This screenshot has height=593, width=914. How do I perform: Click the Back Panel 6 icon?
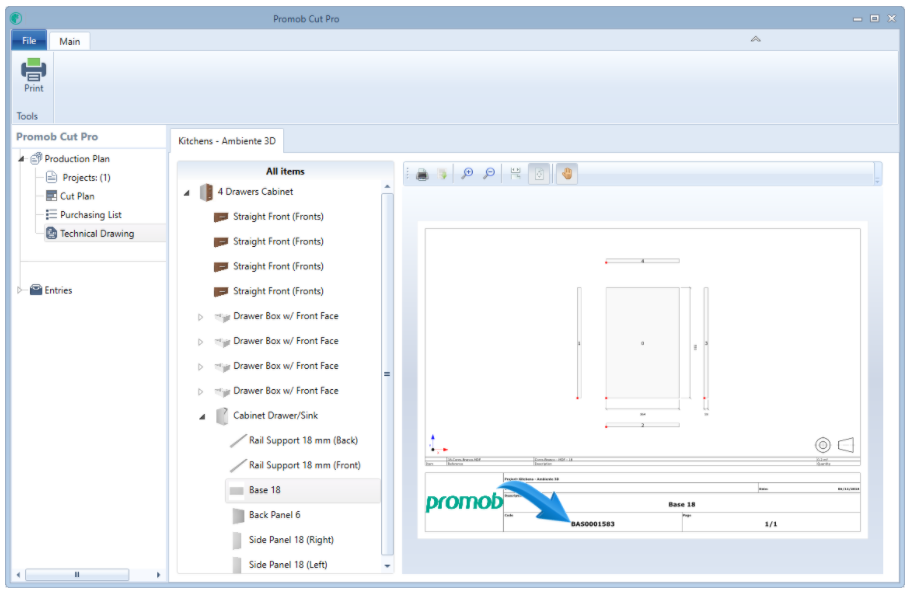[238, 515]
